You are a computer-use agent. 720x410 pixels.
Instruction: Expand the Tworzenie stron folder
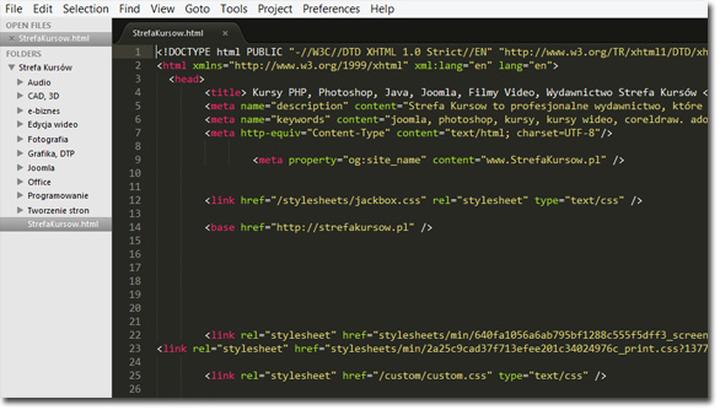pyautogui.click(x=20, y=210)
